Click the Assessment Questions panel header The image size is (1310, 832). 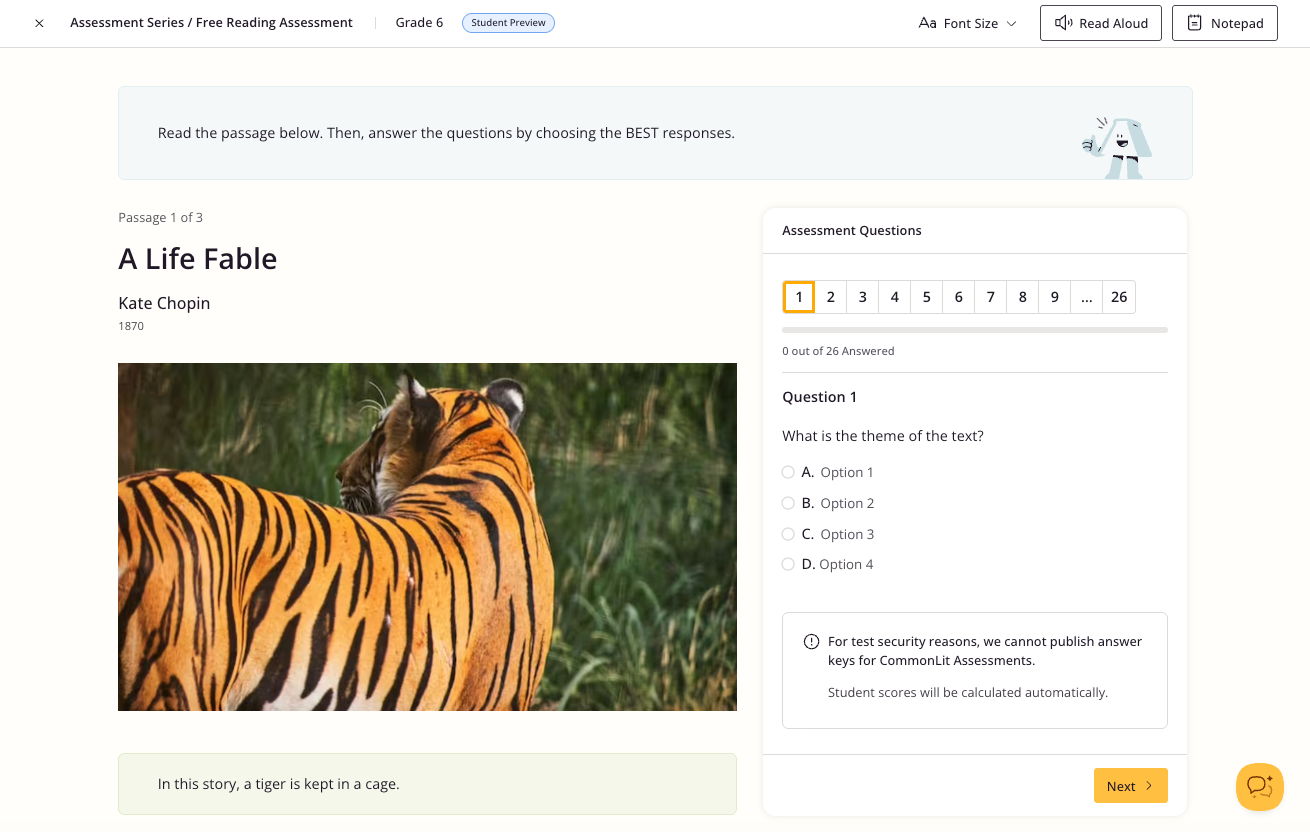852,230
